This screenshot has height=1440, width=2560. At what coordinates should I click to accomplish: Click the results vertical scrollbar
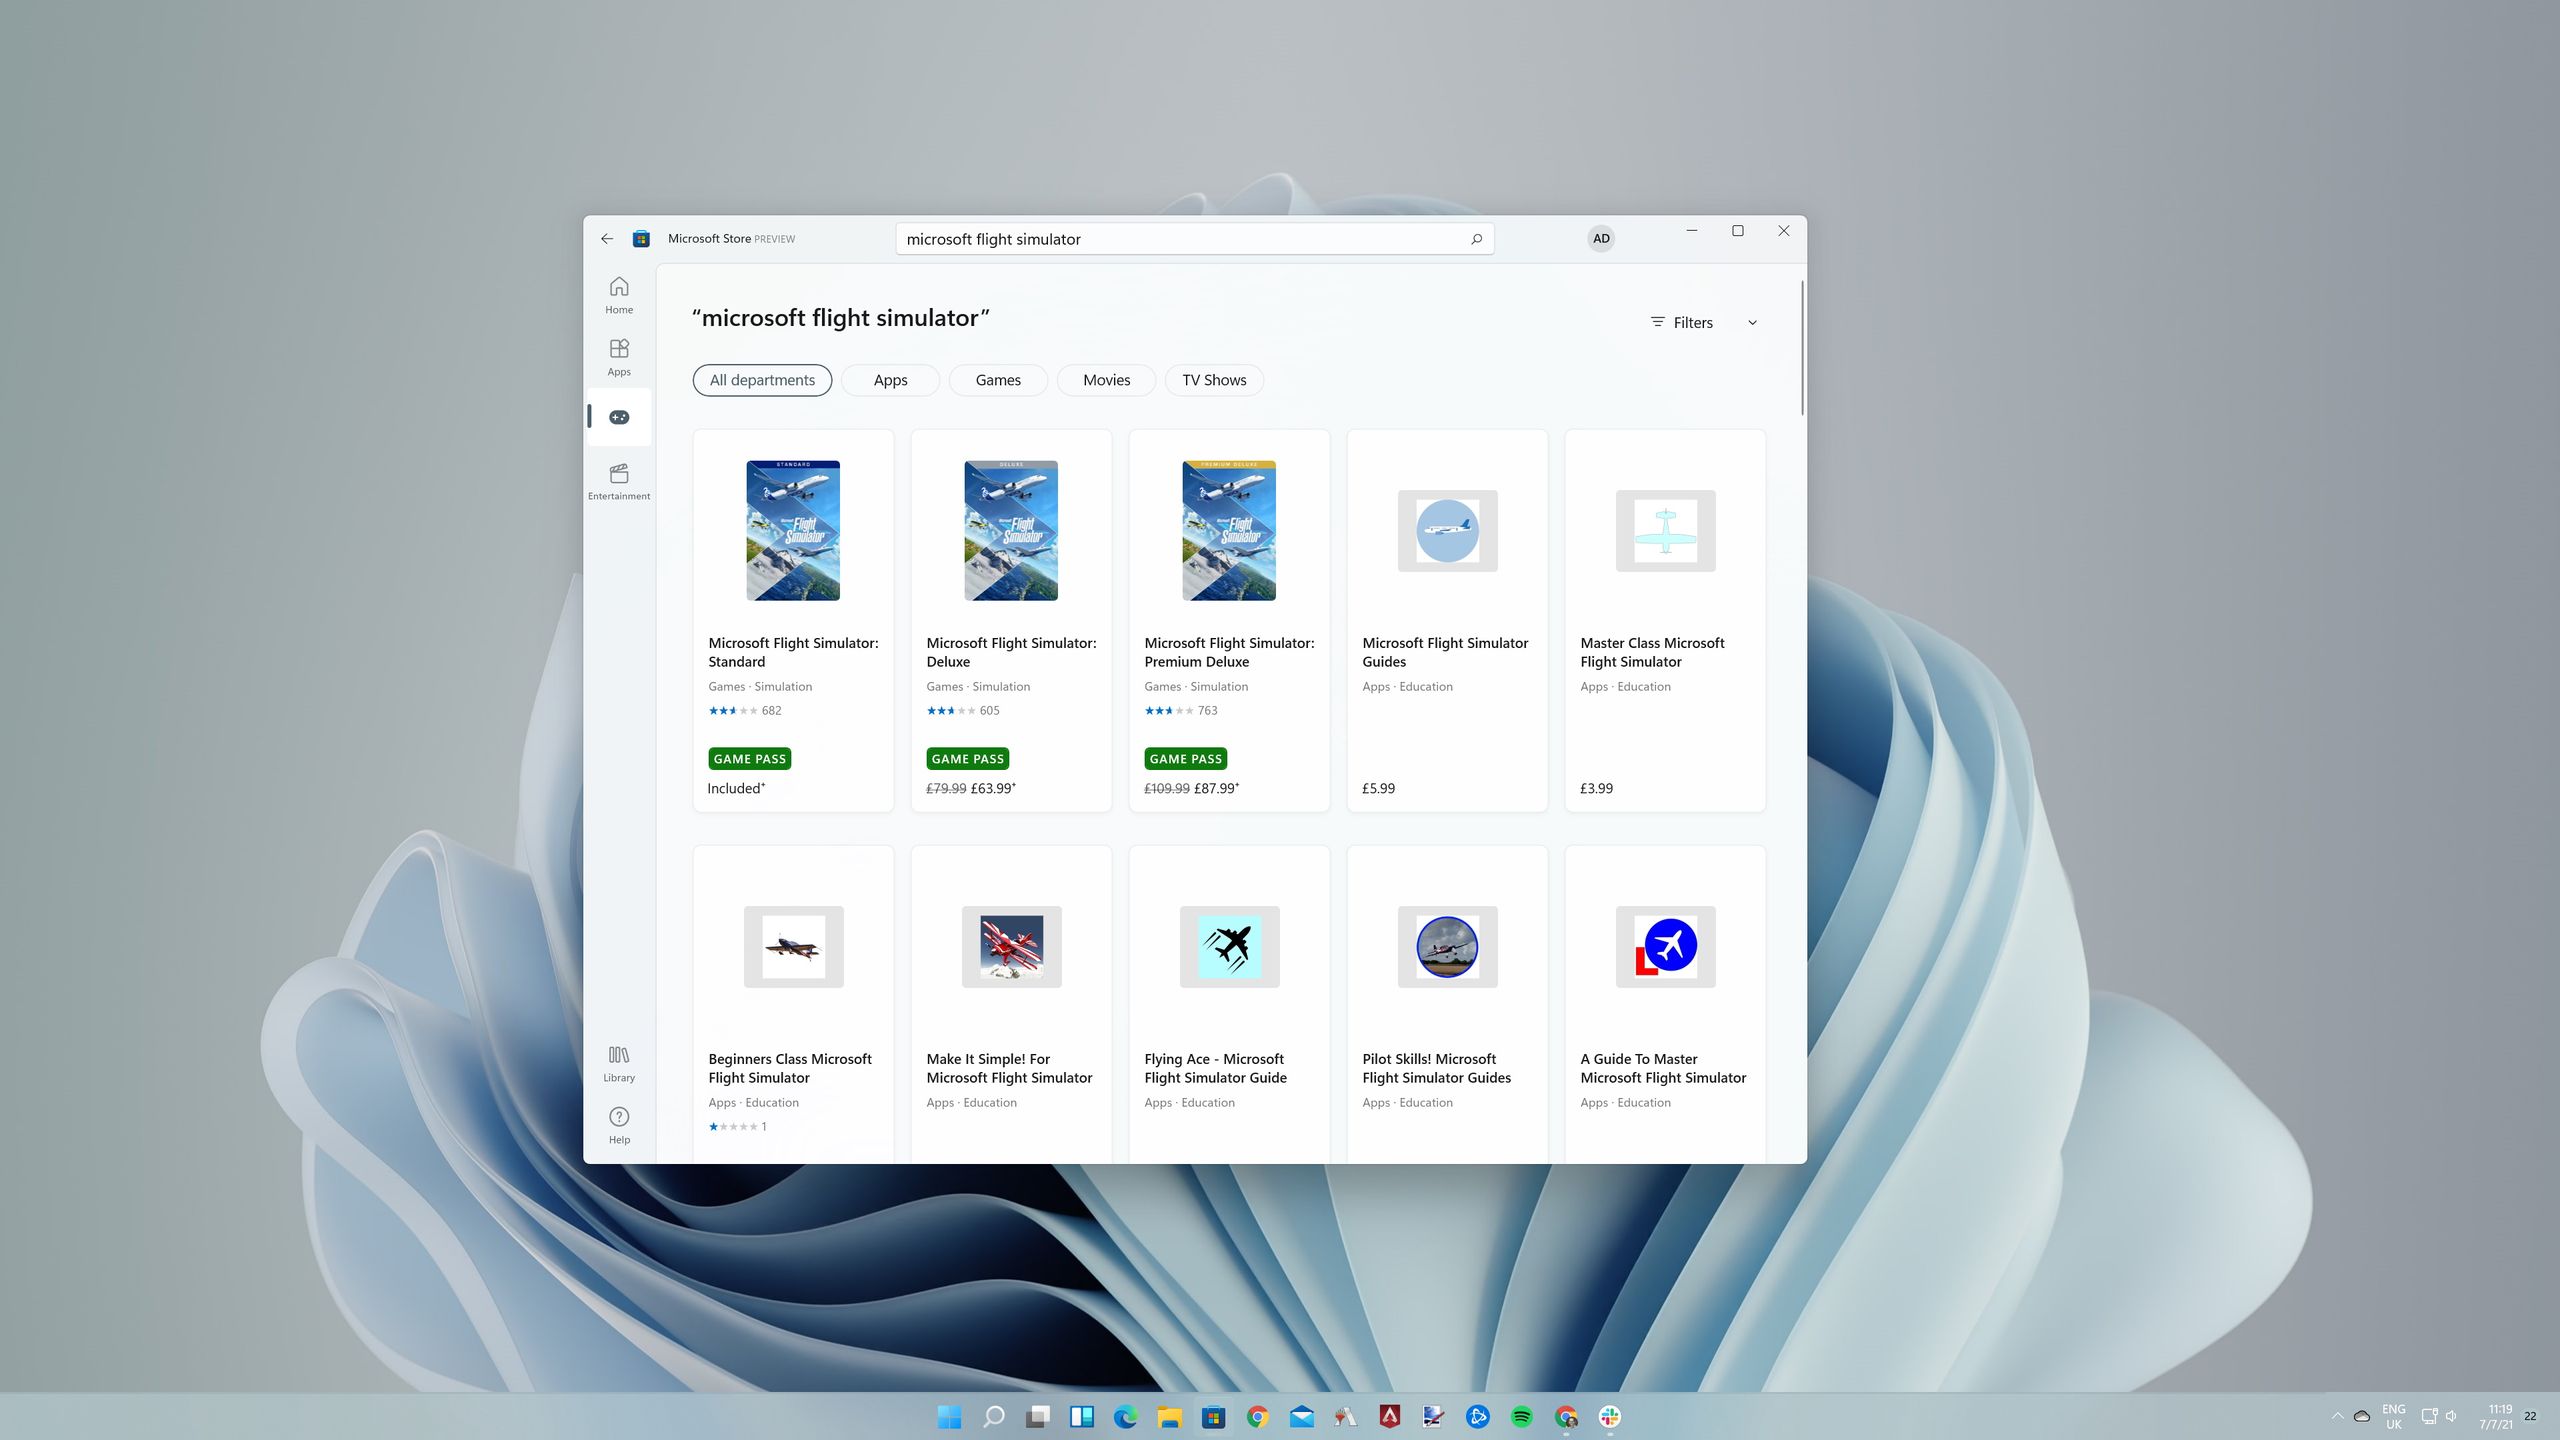1802,348
